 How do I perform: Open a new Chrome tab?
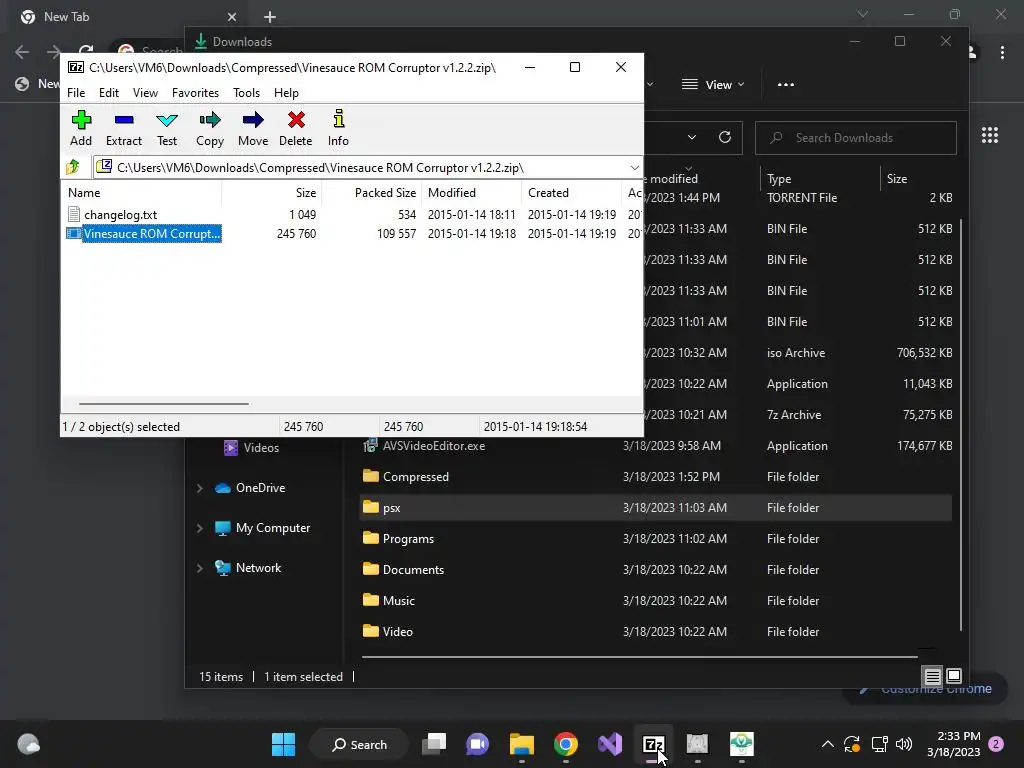[x=270, y=17]
